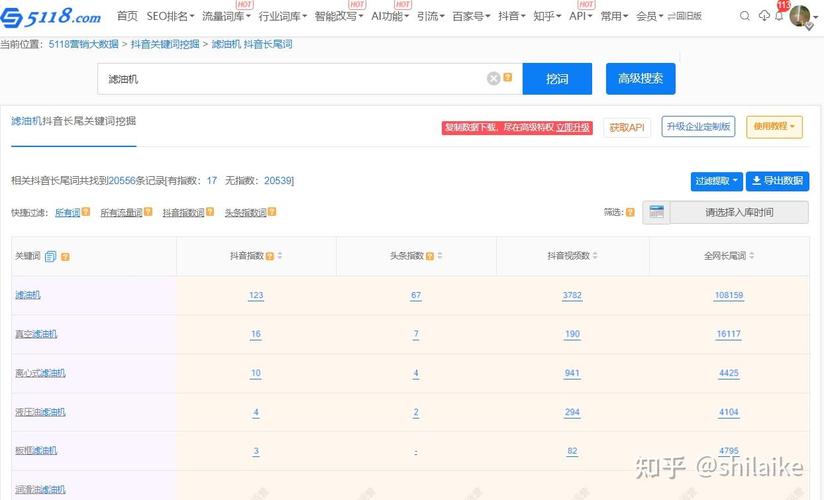Open the API navigation menu
This screenshot has height=500, width=824.
coord(580,16)
